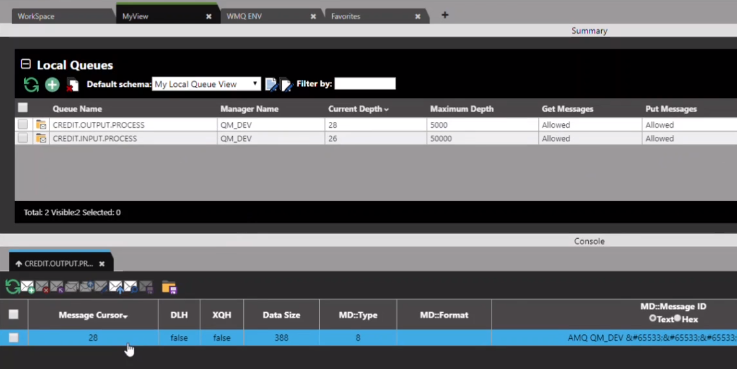The width and height of the screenshot is (737, 369).
Task: Click the delete message envelope with red X
Action: (42, 287)
